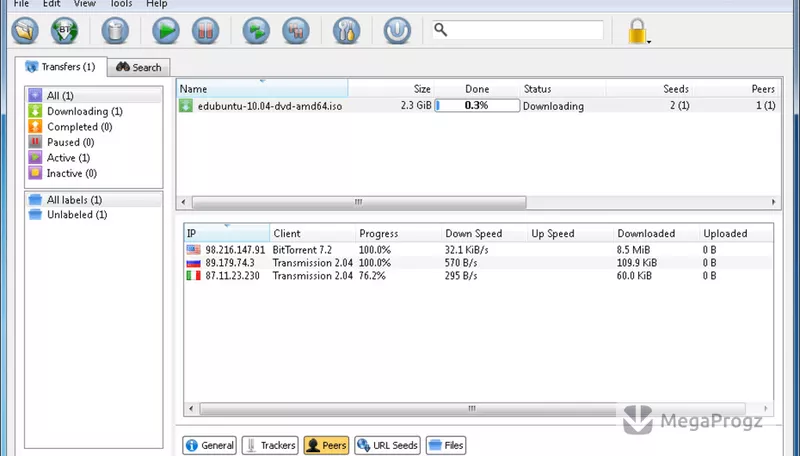Open the Edit menu
Viewport: 800px width, 456px height.
(x=52, y=4)
